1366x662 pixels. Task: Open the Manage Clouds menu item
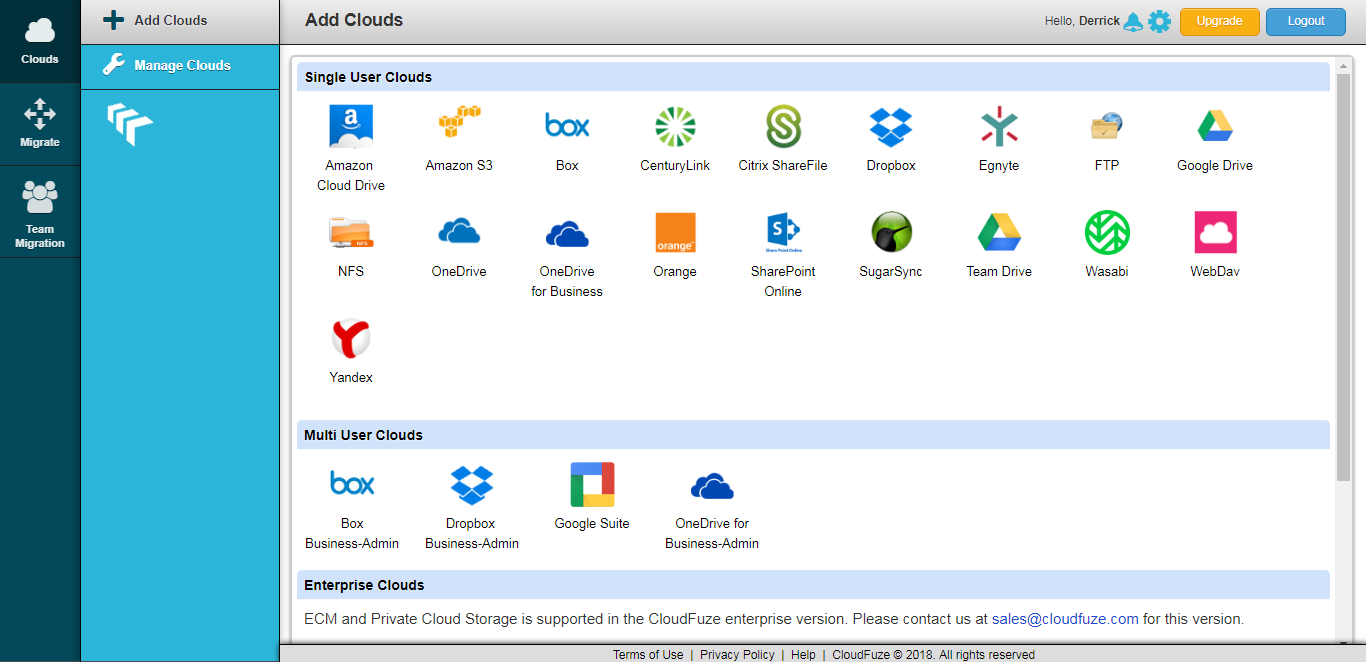180,66
